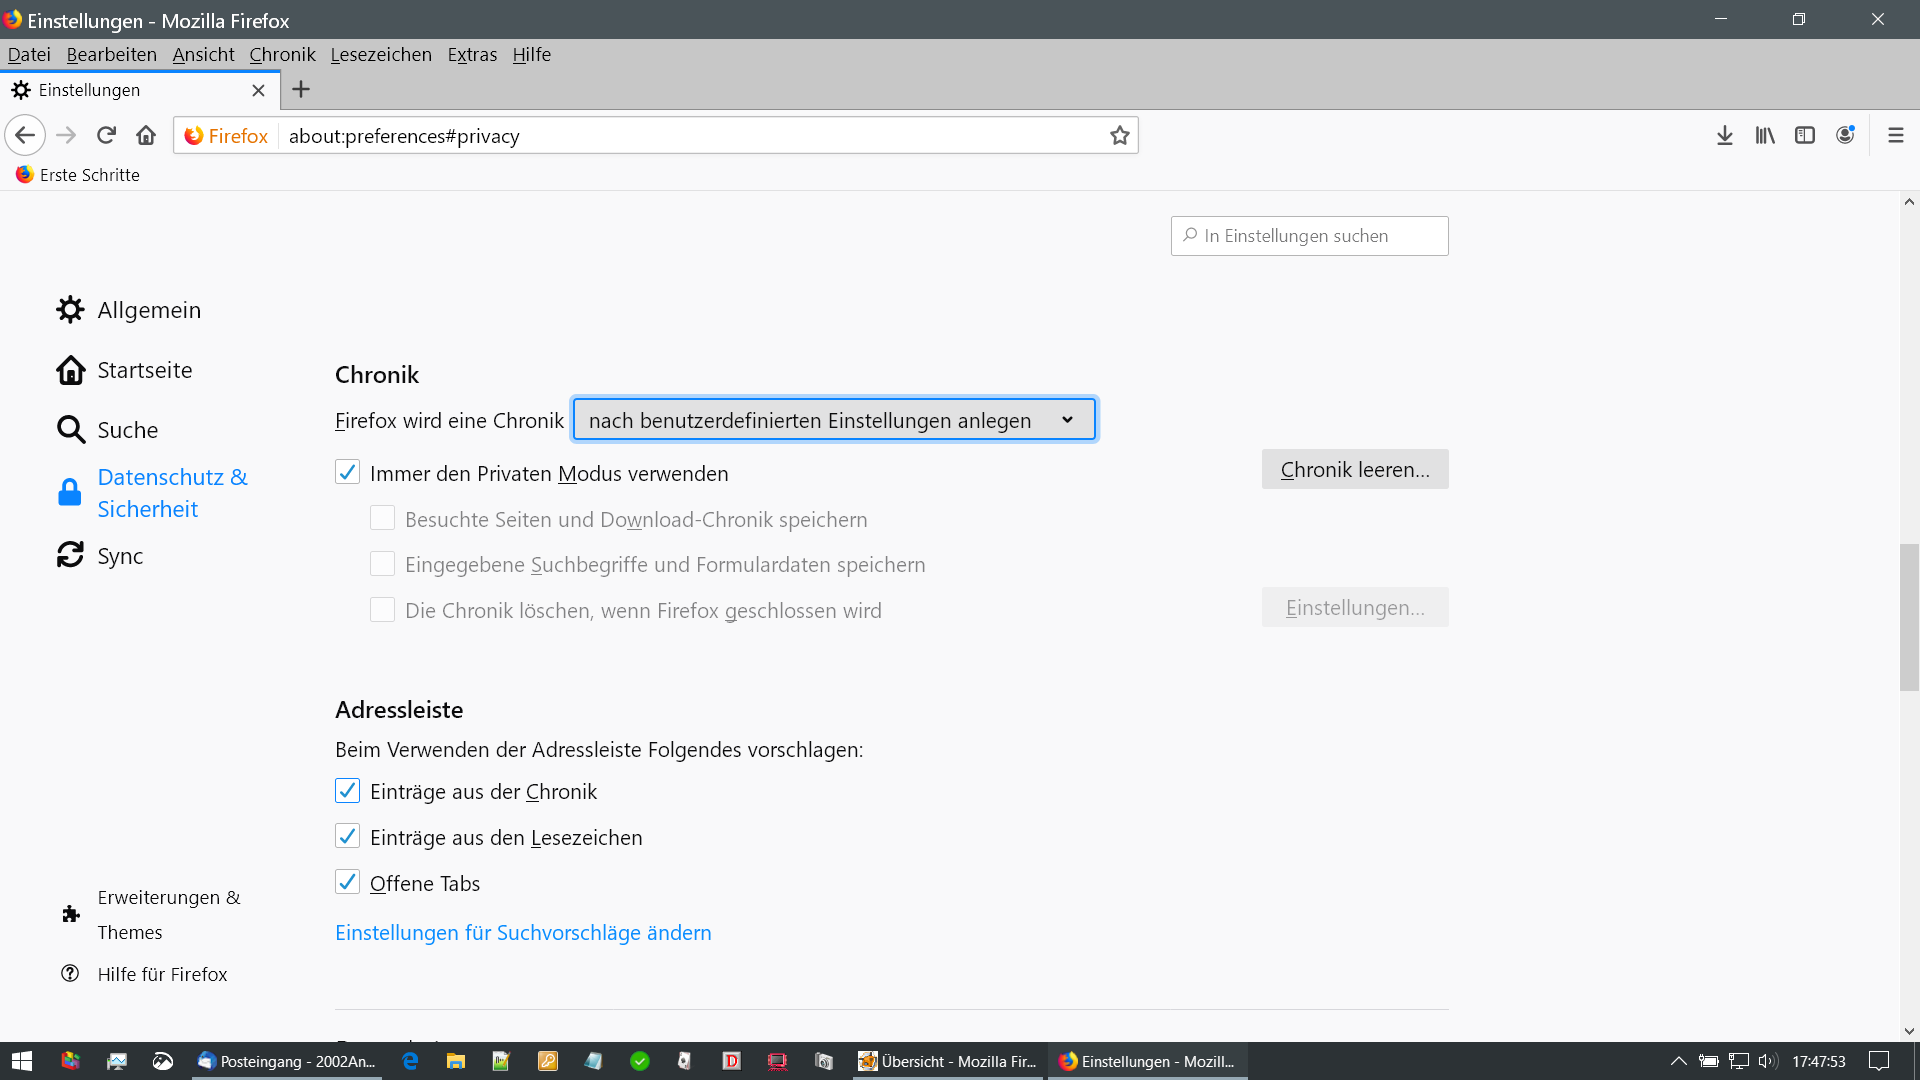The height and width of the screenshot is (1080, 1920).
Task: Disable Offene Tabs suggestion checkbox
Action: pyautogui.click(x=347, y=882)
